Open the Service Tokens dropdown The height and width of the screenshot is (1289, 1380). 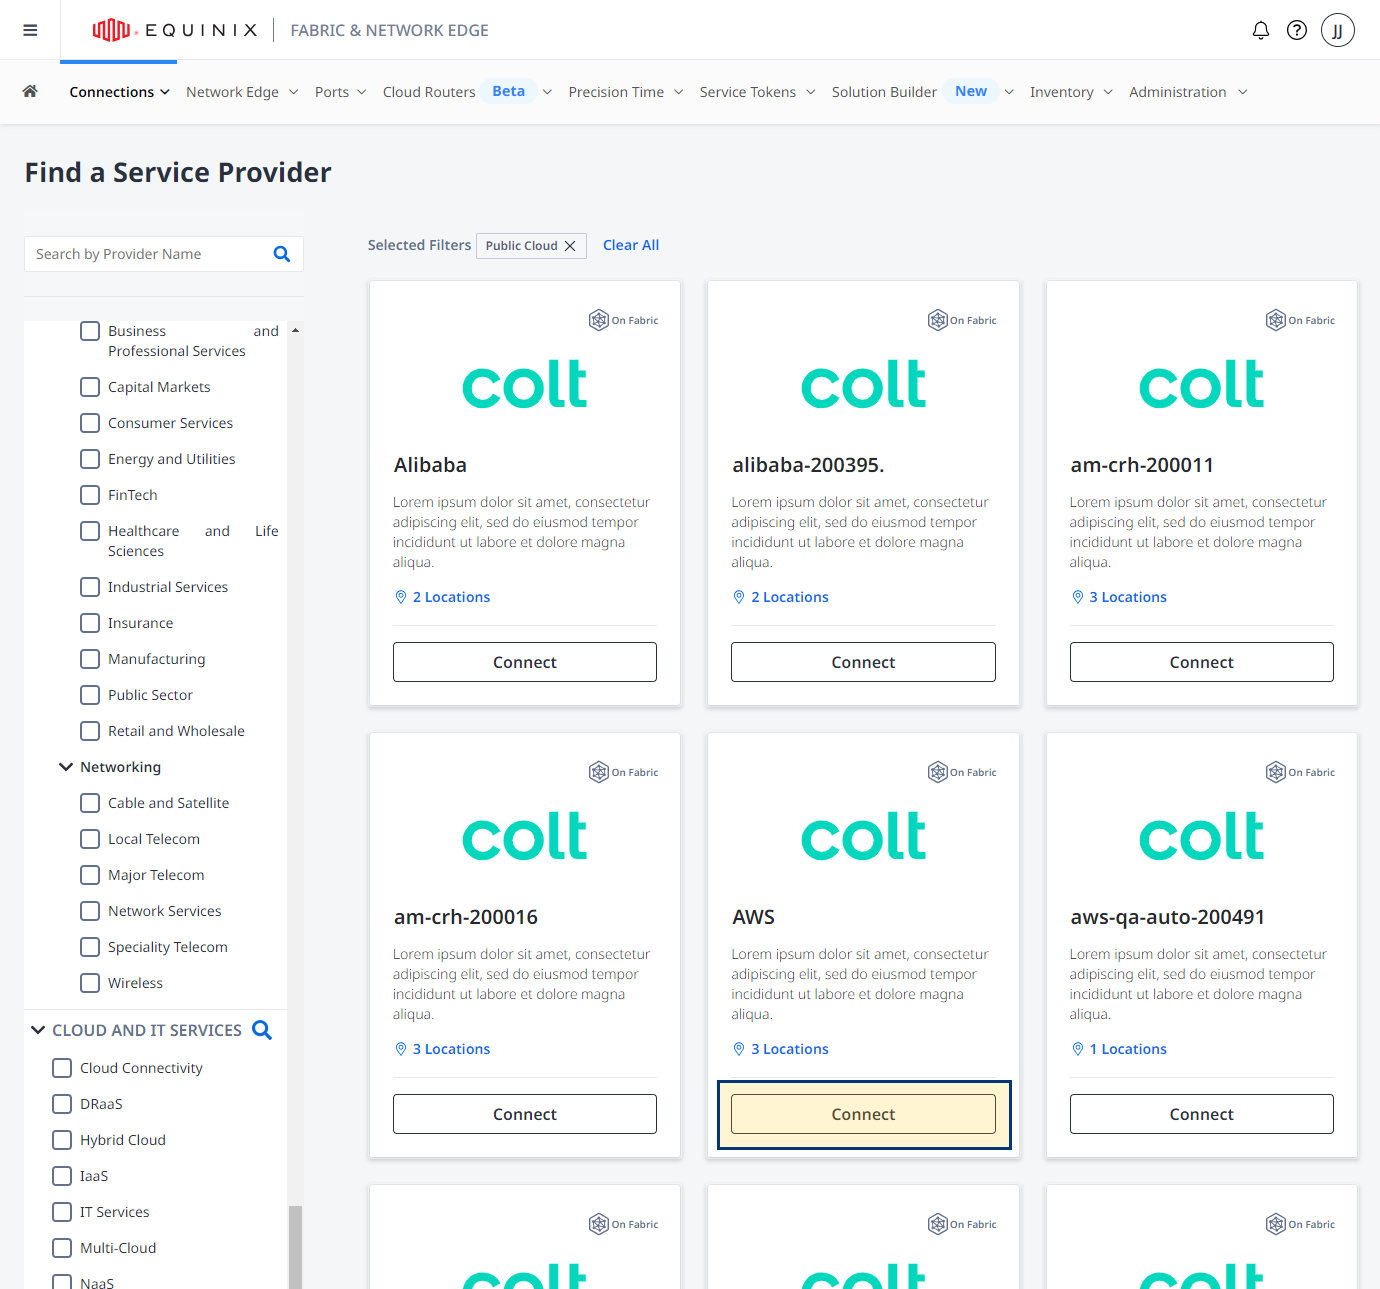click(x=757, y=92)
